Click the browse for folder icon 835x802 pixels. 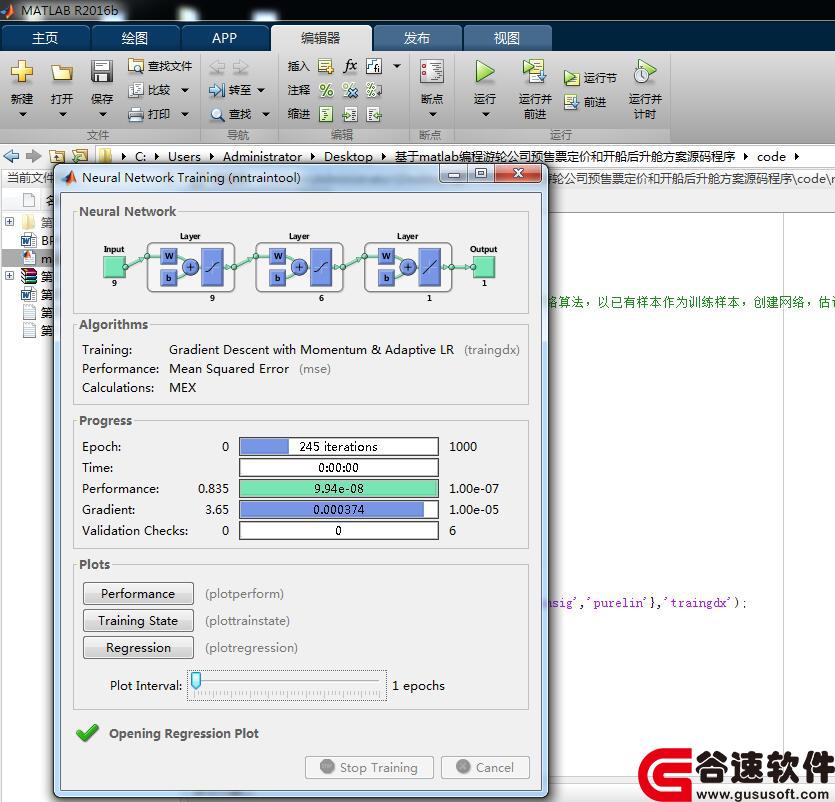(80, 156)
